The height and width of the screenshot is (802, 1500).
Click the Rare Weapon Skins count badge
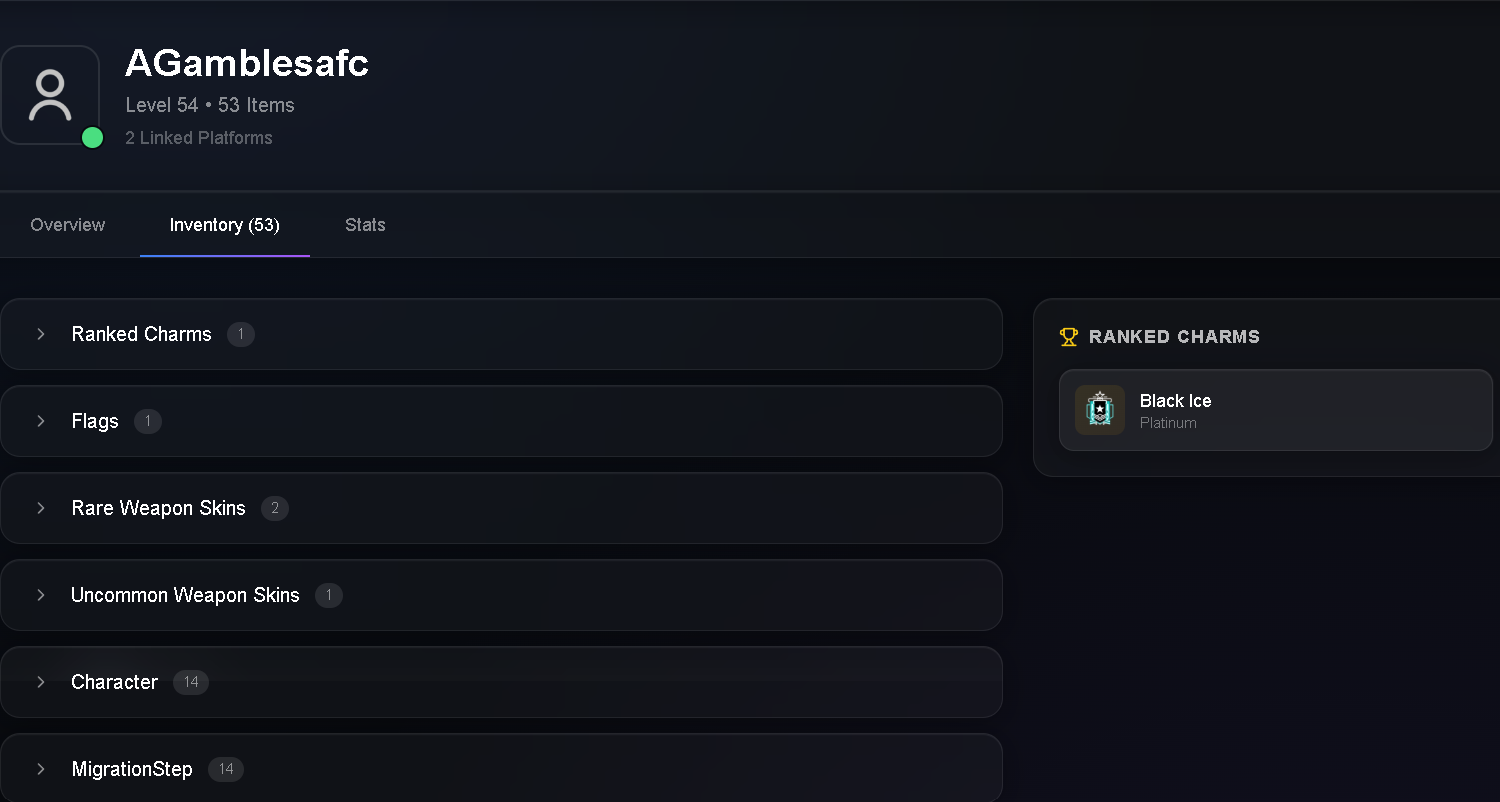coord(275,508)
